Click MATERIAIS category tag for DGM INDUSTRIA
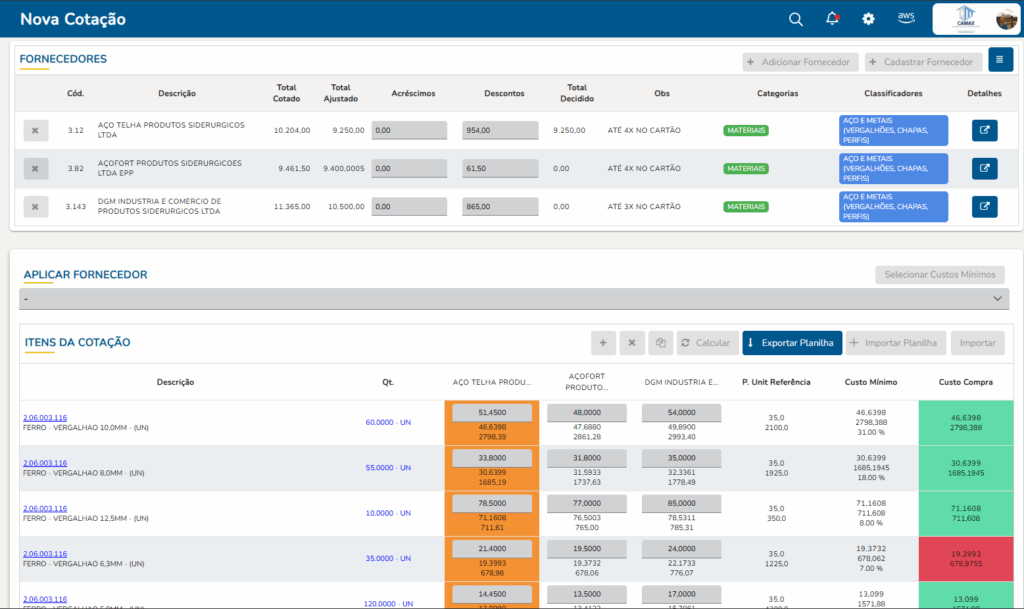Image resolution: width=1024 pixels, height=609 pixels. pos(746,206)
